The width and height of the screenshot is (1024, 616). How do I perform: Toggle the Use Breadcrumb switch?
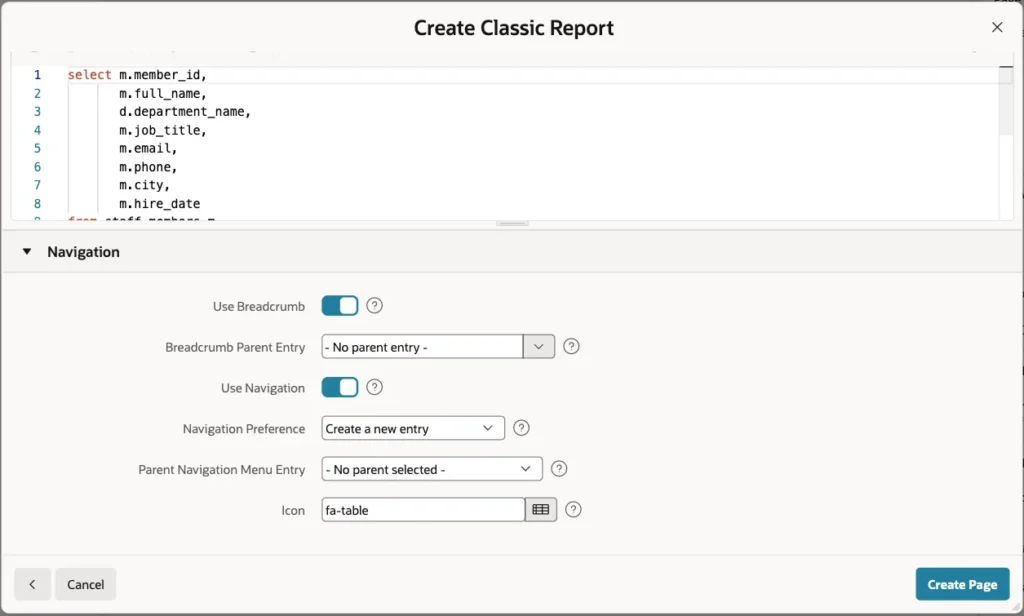coord(340,306)
